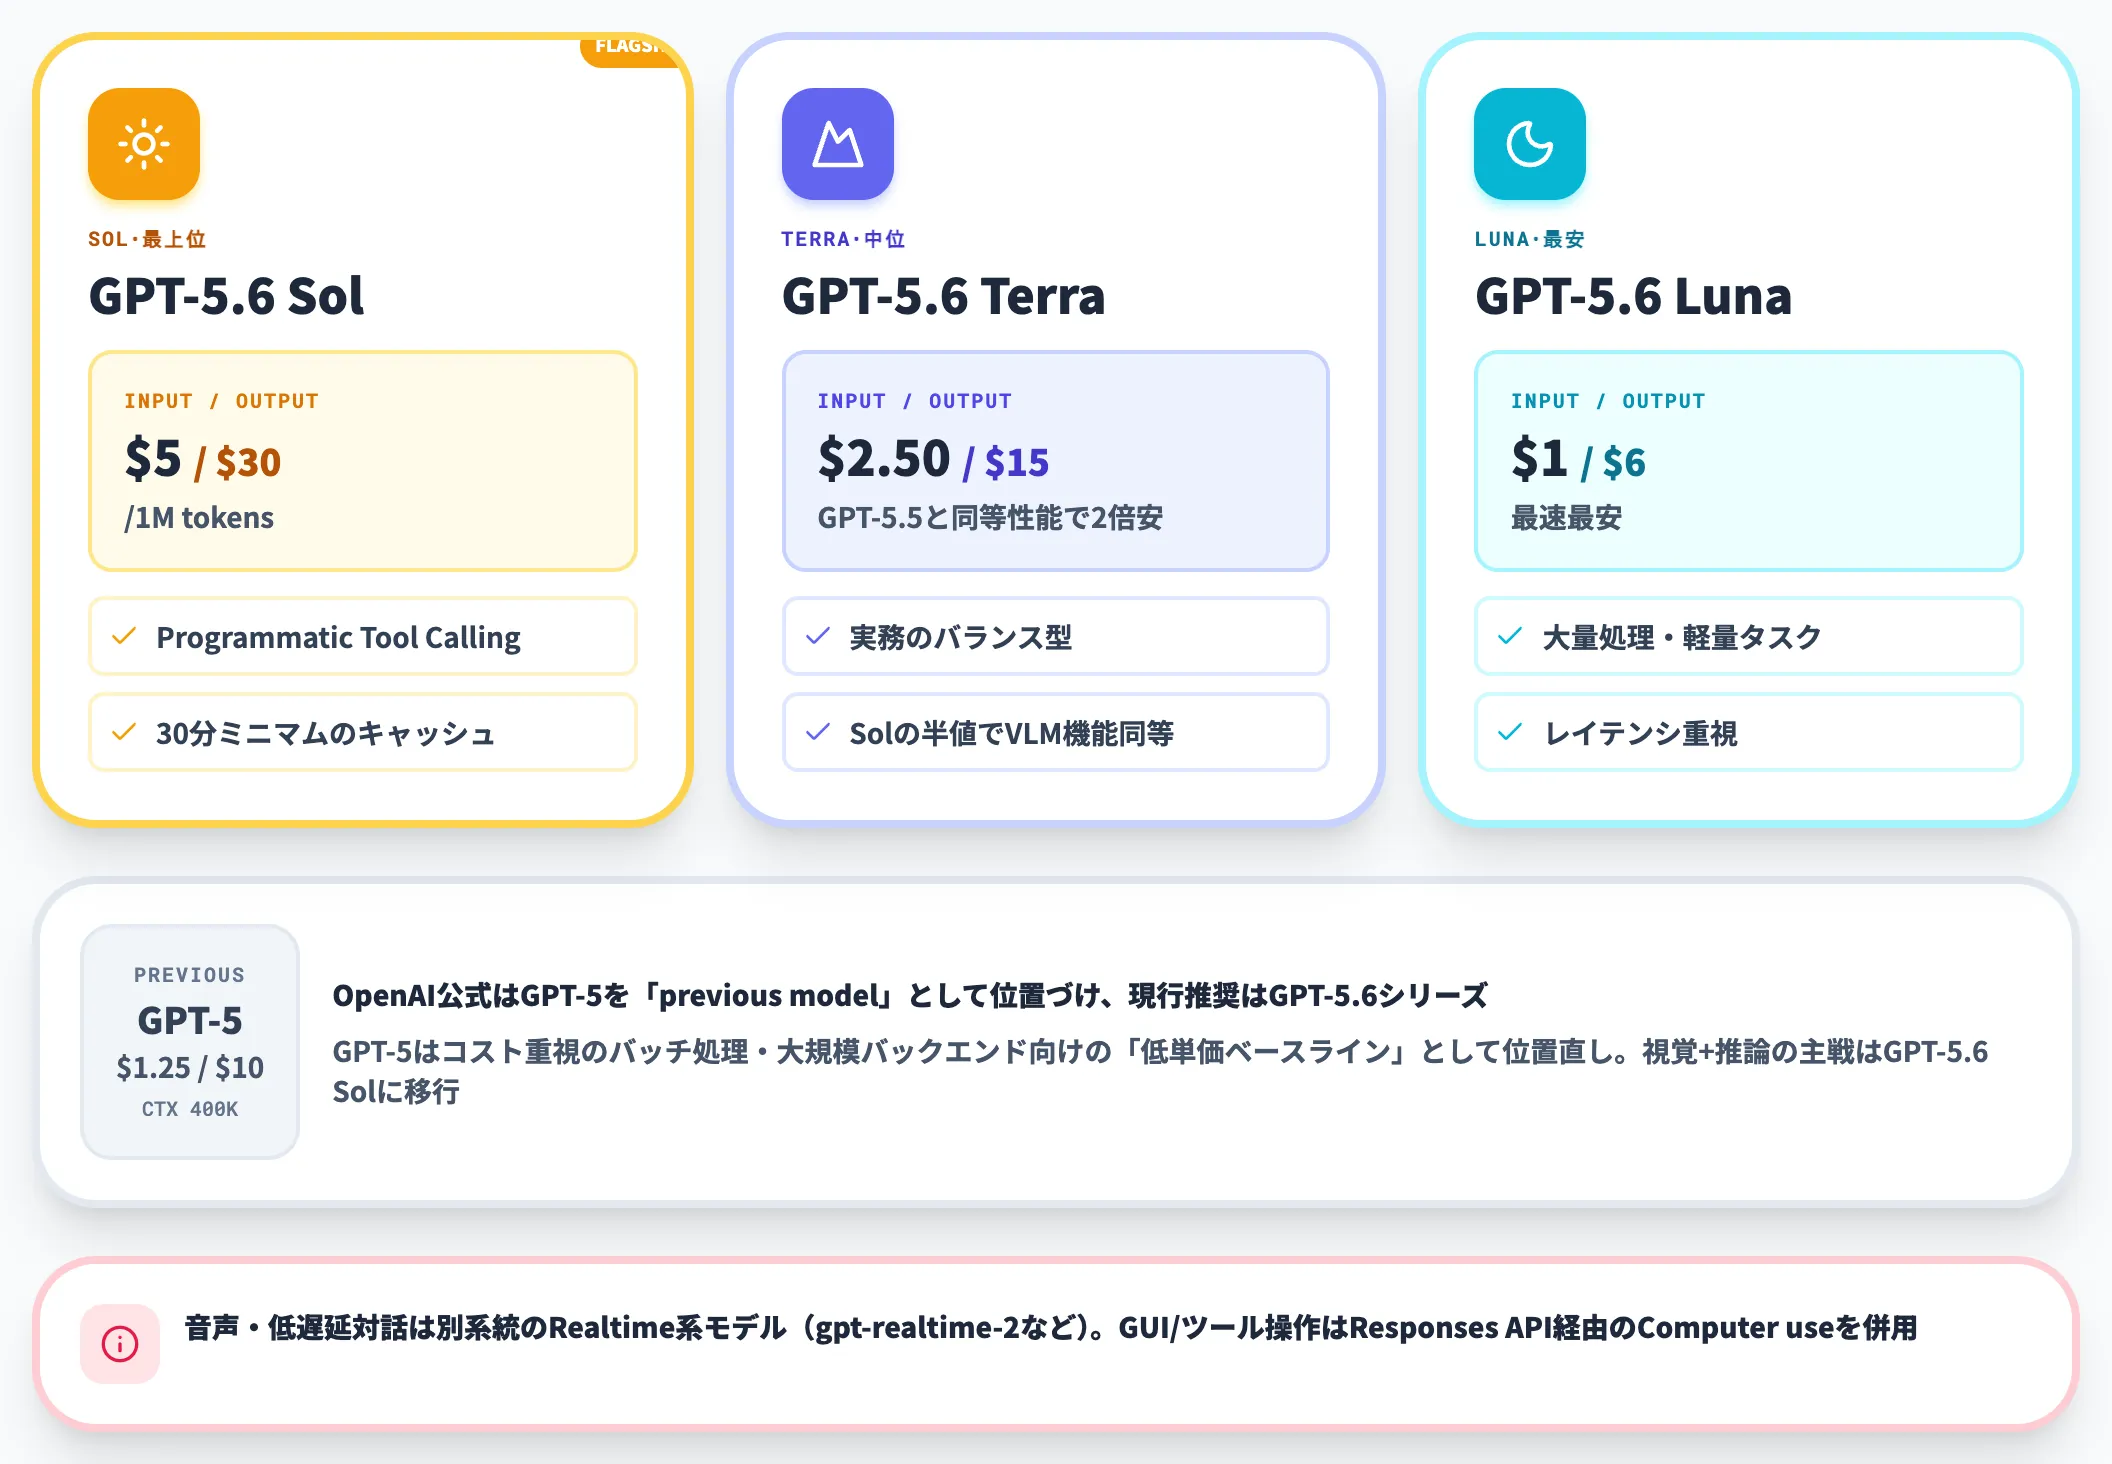Image resolution: width=2112 pixels, height=1464 pixels.
Task: Click the purple mountain icon for Terra
Action: (838, 144)
